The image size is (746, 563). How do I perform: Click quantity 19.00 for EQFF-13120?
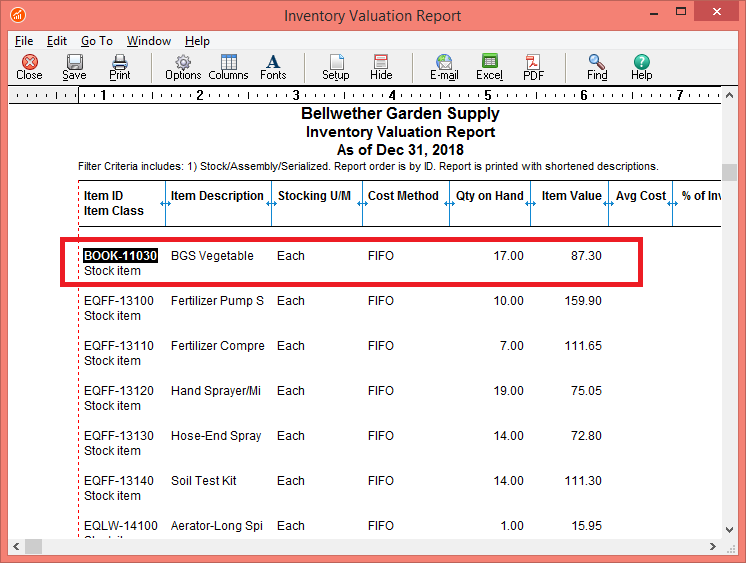pyautogui.click(x=508, y=391)
